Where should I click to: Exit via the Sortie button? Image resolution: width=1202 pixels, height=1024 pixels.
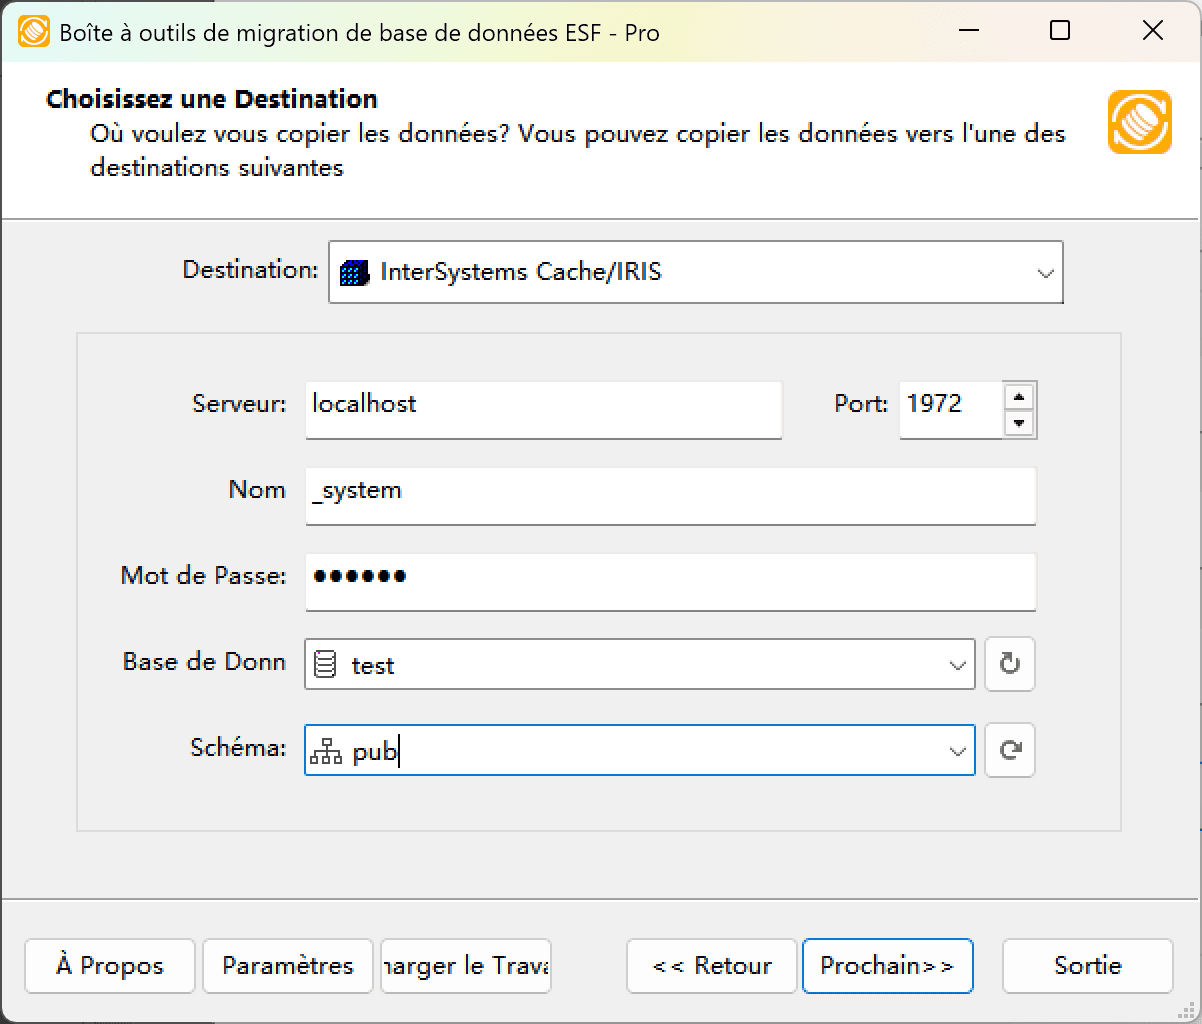[1087, 966]
